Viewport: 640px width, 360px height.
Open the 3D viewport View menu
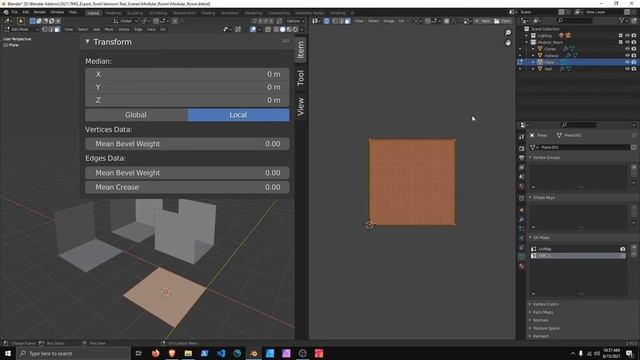tap(69, 29)
